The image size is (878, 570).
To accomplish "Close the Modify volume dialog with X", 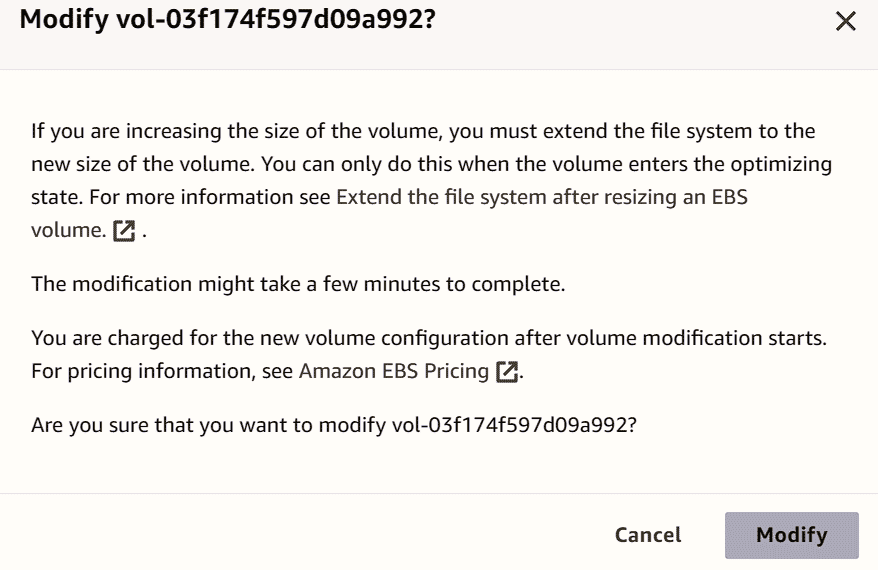I will coord(845,22).
